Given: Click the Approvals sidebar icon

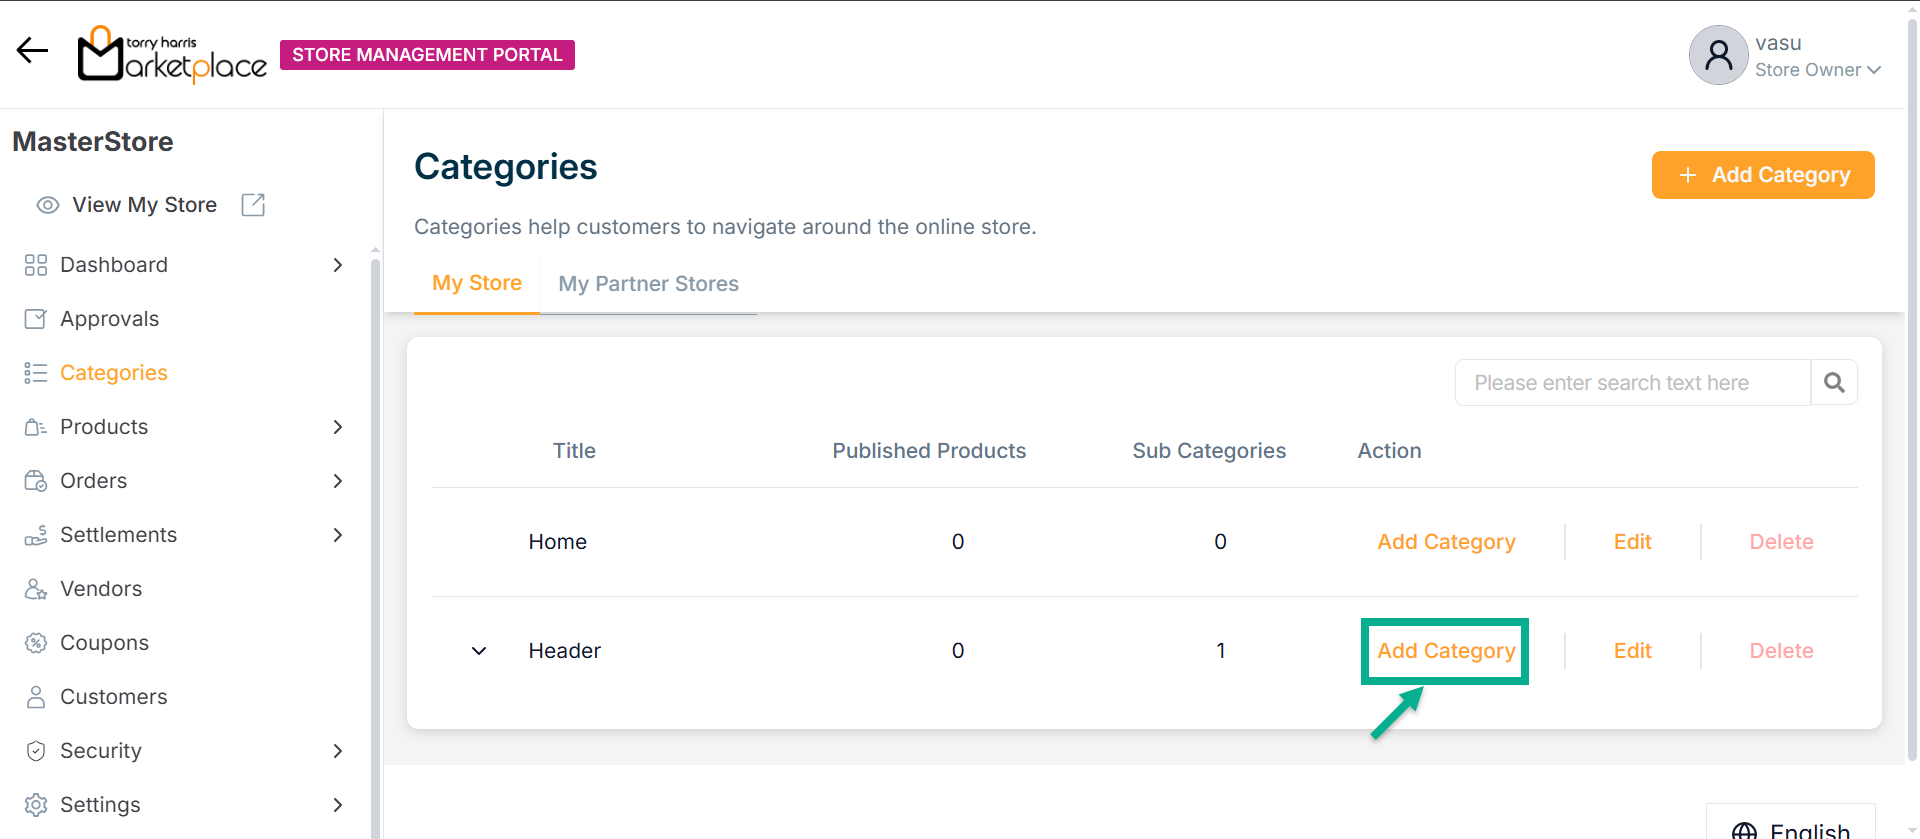Looking at the screenshot, I should [36, 319].
